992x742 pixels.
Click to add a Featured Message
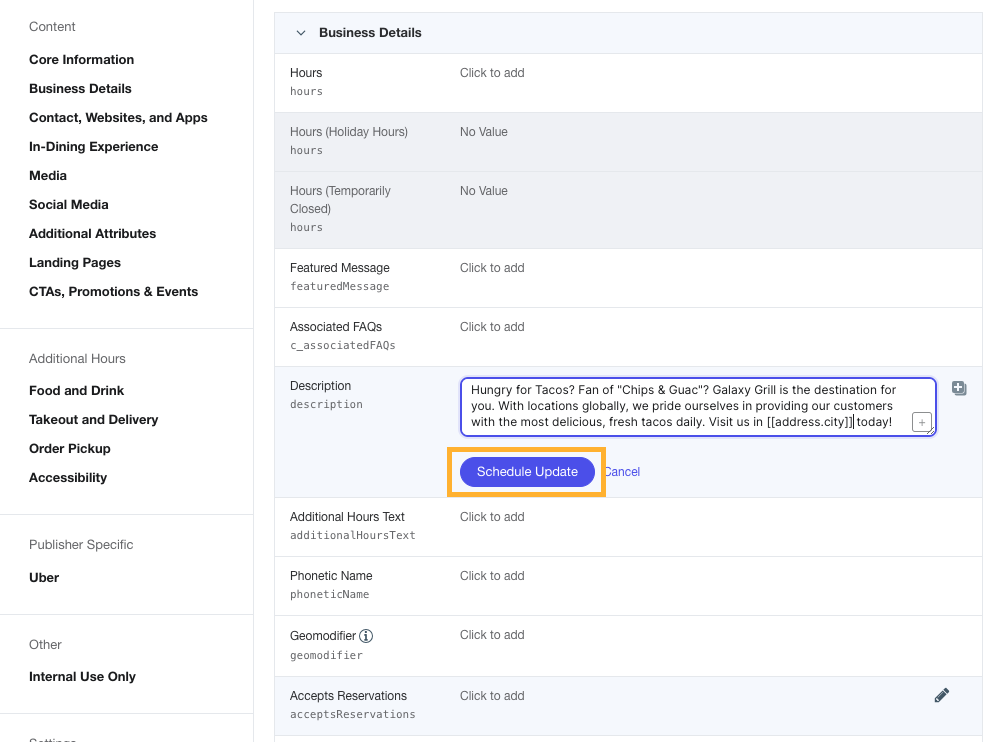(x=491, y=267)
